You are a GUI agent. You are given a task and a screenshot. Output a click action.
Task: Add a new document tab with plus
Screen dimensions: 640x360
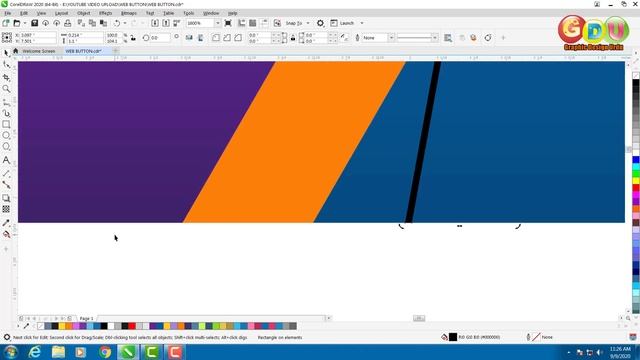116,51
